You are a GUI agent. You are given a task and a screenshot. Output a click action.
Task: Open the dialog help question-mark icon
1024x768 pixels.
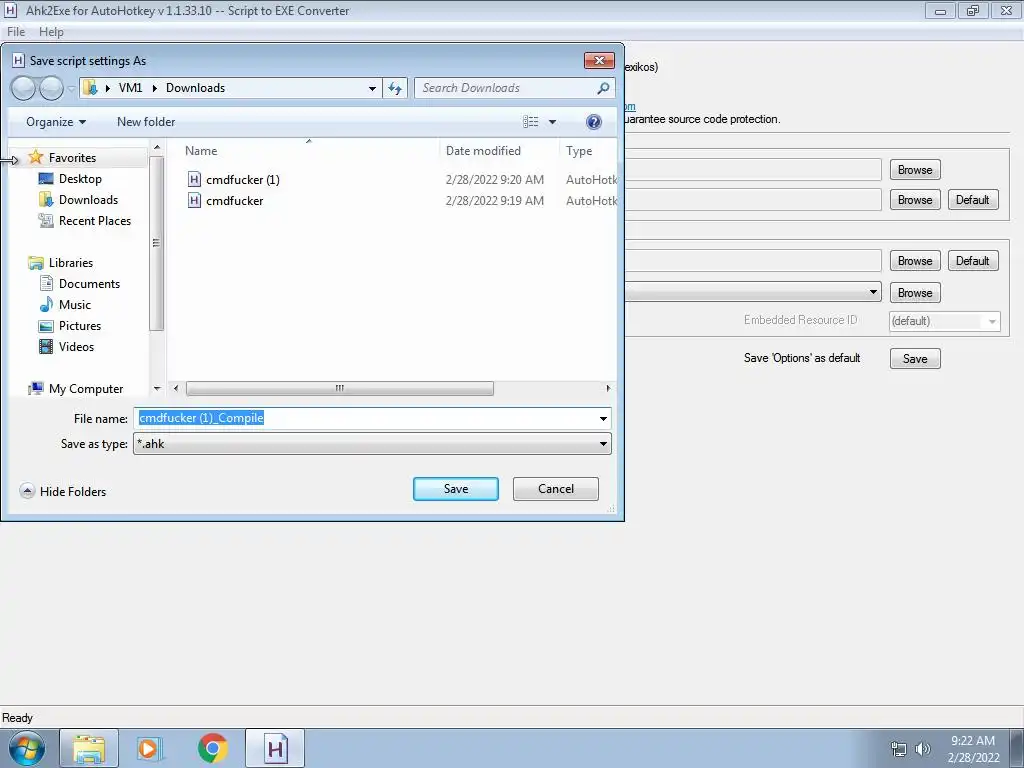(x=594, y=122)
